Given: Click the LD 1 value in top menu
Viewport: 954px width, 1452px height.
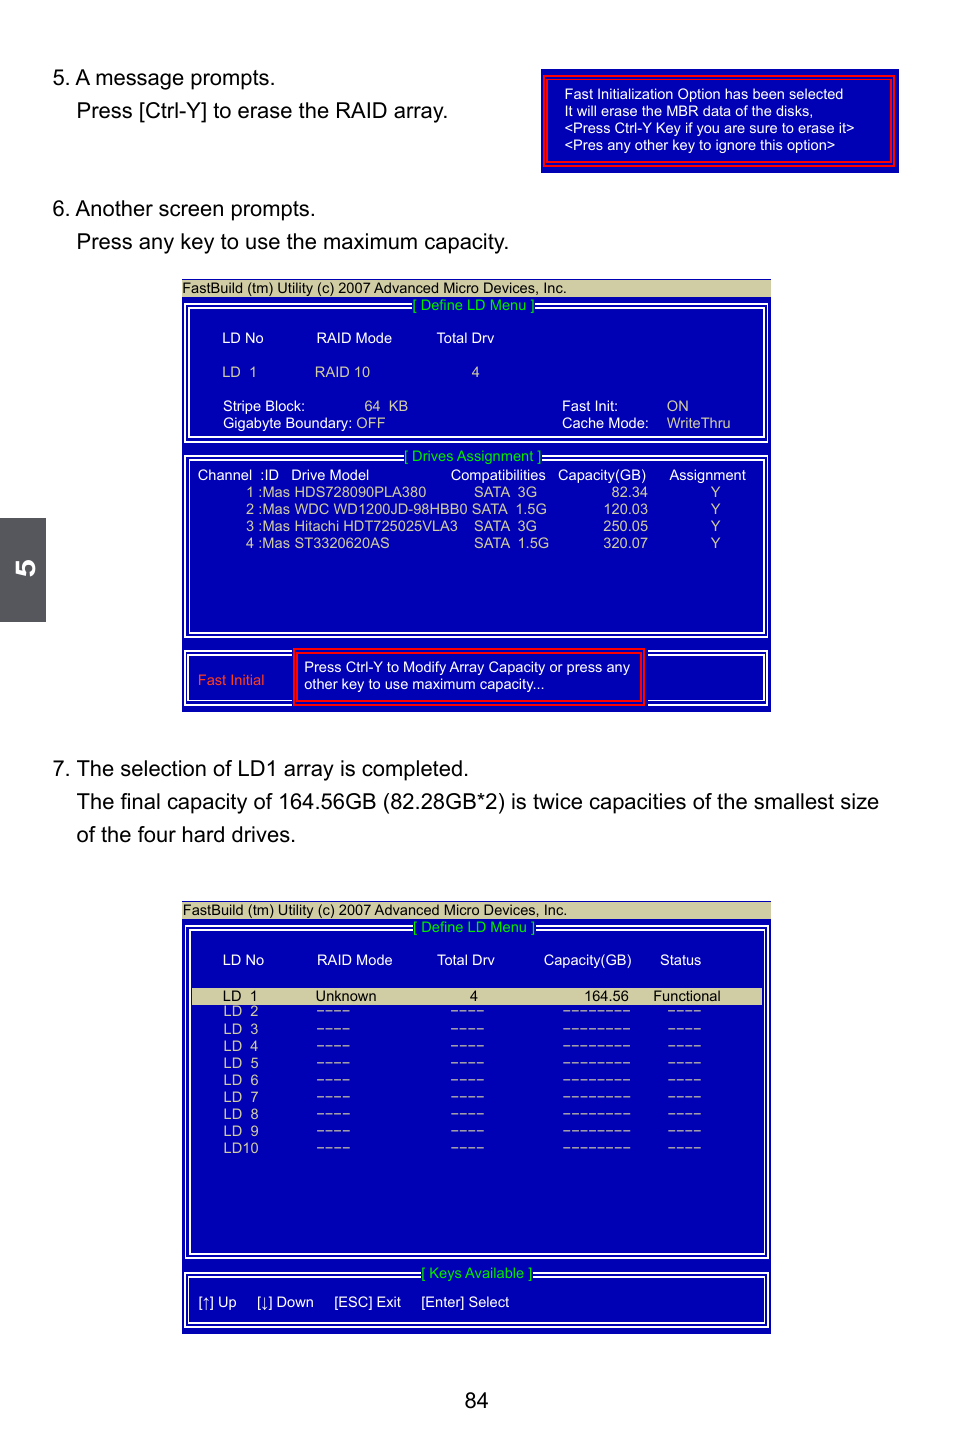Looking at the screenshot, I should click(x=239, y=372).
